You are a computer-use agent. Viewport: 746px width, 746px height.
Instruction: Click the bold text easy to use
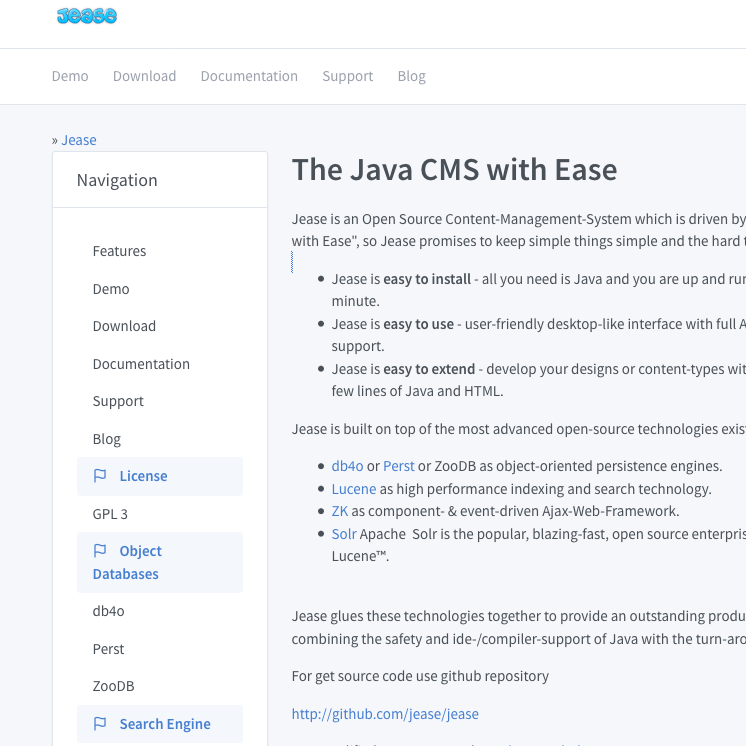pos(418,324)
